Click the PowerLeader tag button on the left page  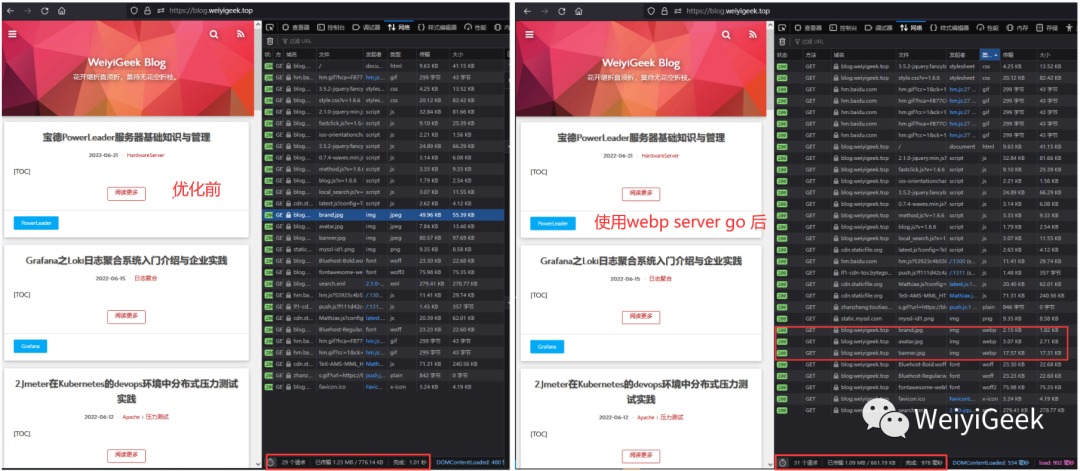pyautogui.click(x=37, y=223)
